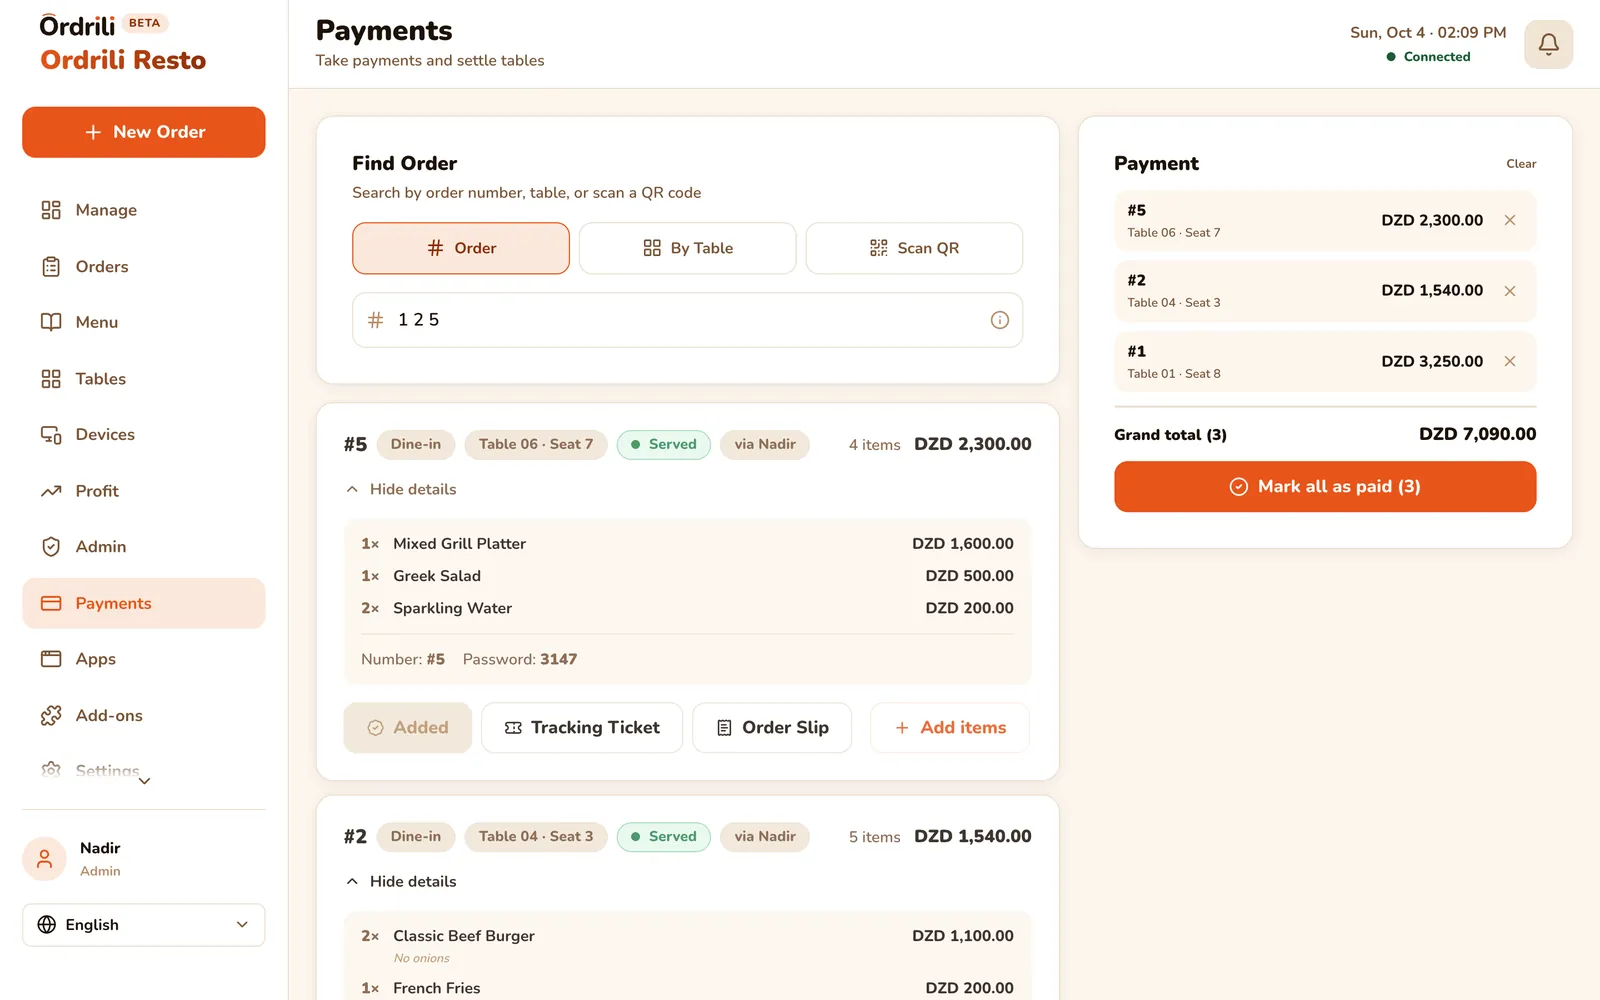Switch search mode to Order
This screenshot has width=1600, height=1000.
[x=461, y=248]
